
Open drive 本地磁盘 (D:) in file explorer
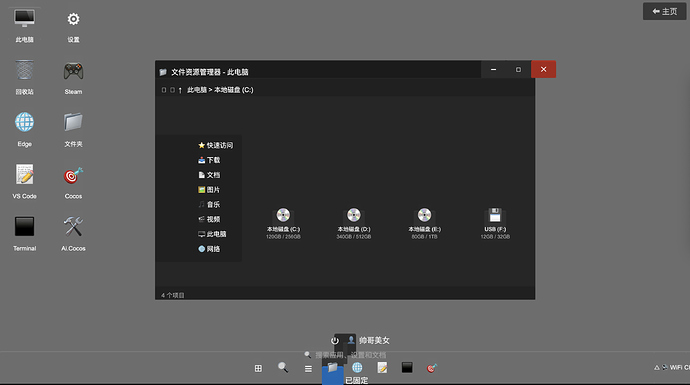click(x=354, y=224)
